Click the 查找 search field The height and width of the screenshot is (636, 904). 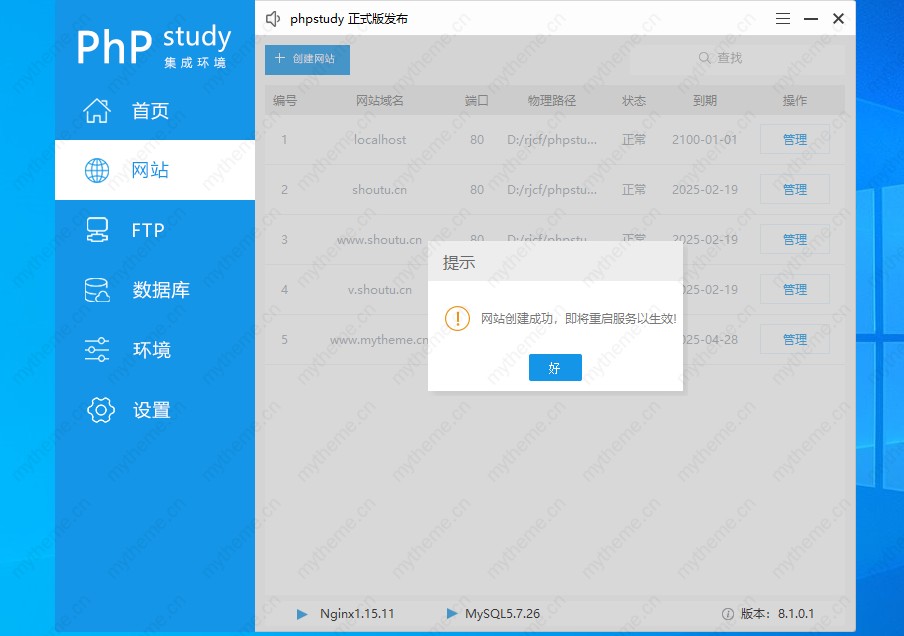click(x=737, y=58)
